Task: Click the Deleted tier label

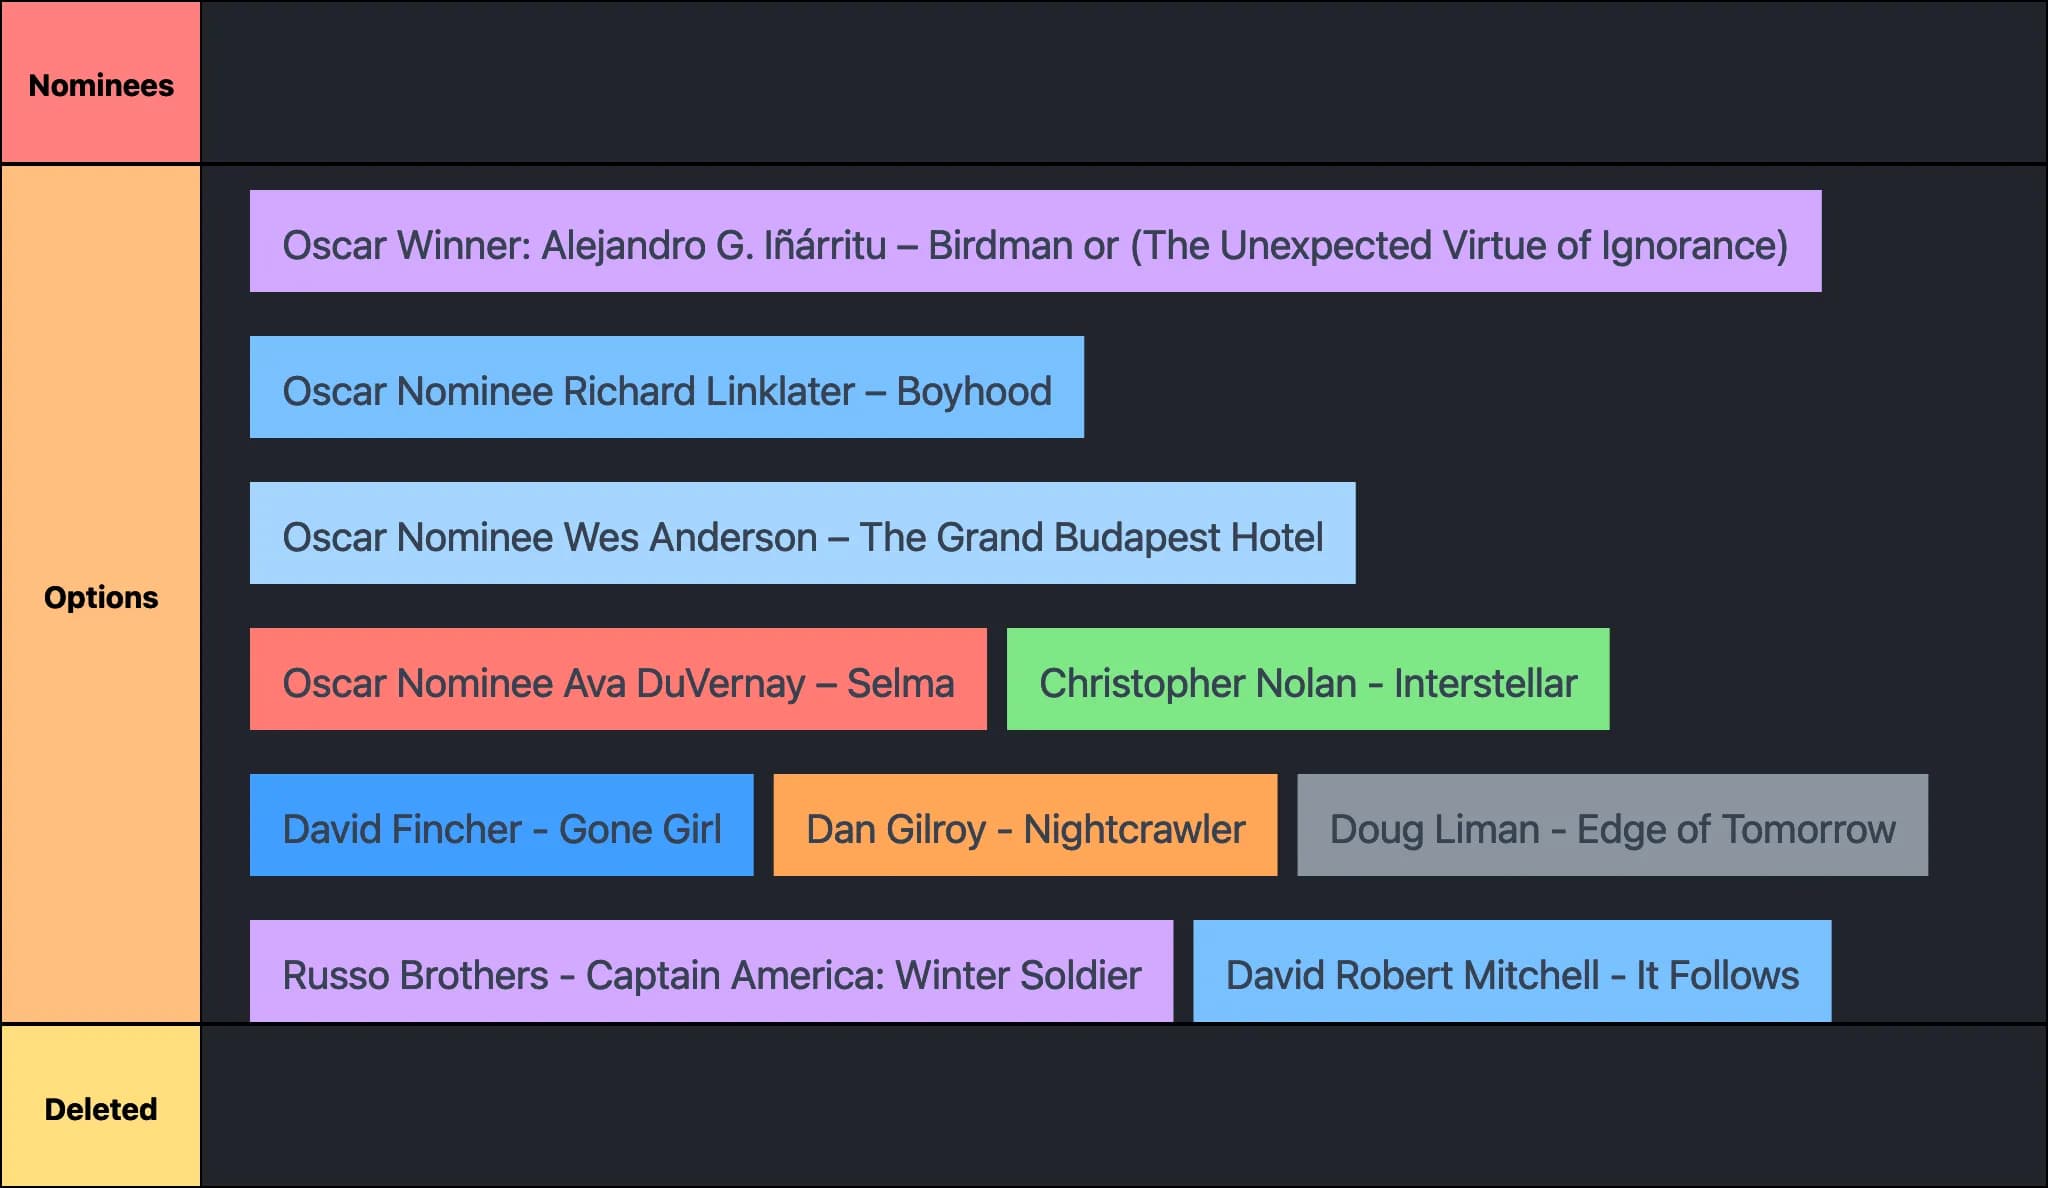Action: 100,1108
